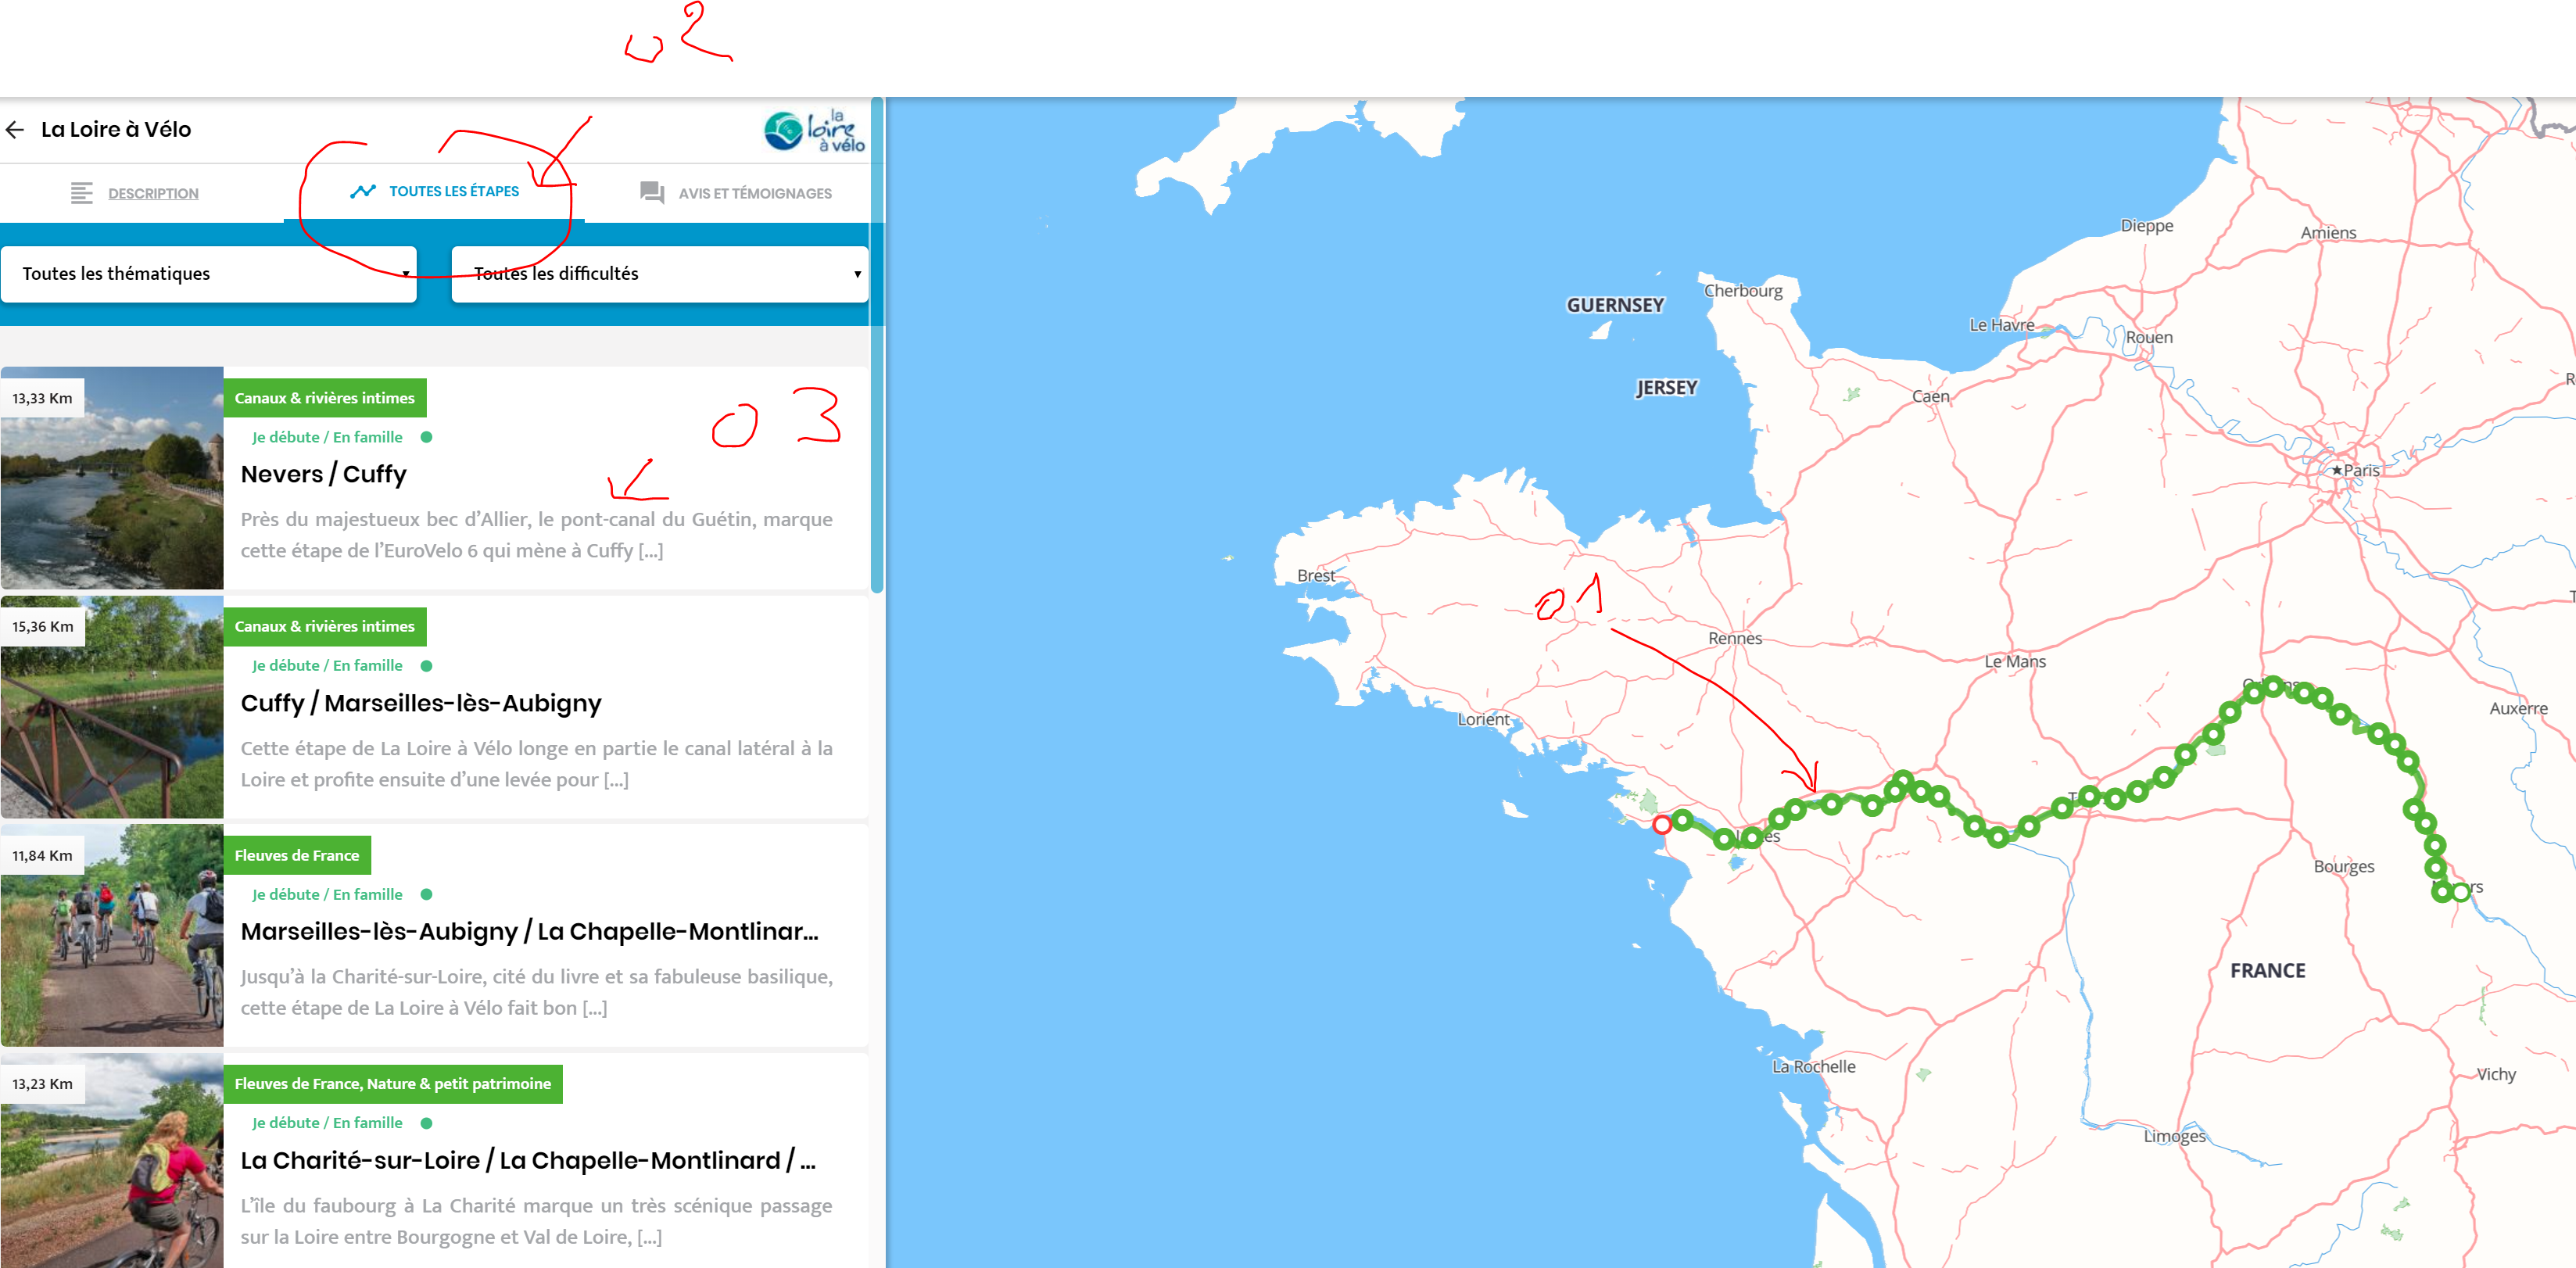
Task: Click the Limoges label on the map
Action: click(x=2174, y=1137)
